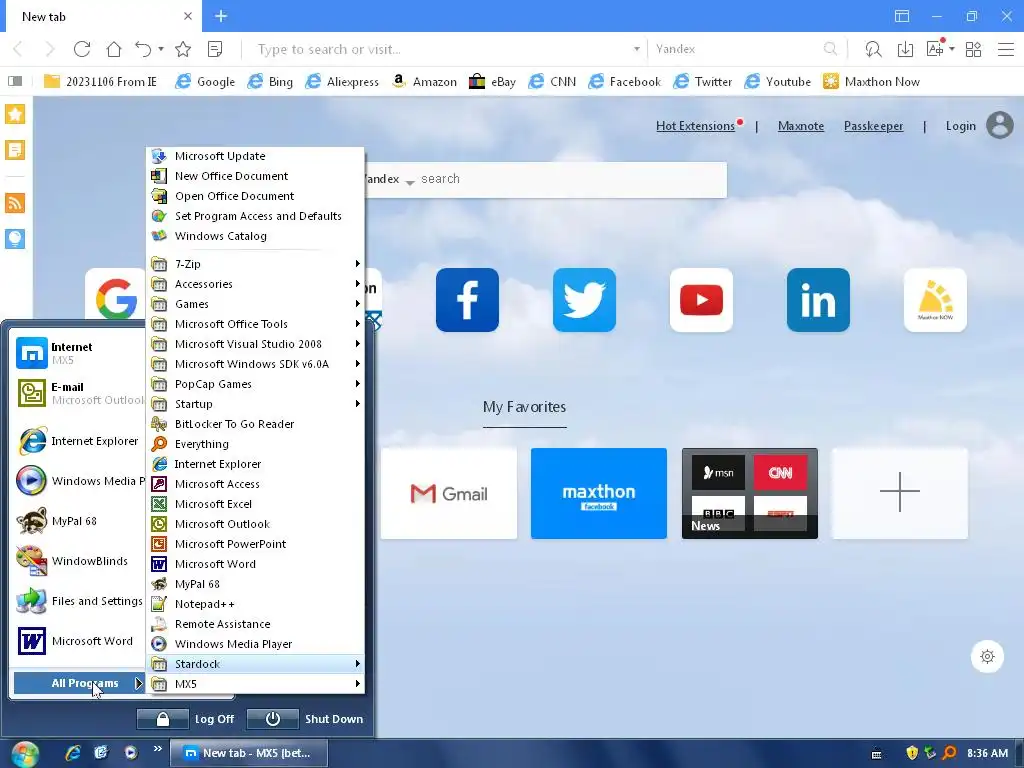Viewport: 1024px width, 768px height.
Task: Click the undo closed tab arrow icon
Action: point(143,49)
